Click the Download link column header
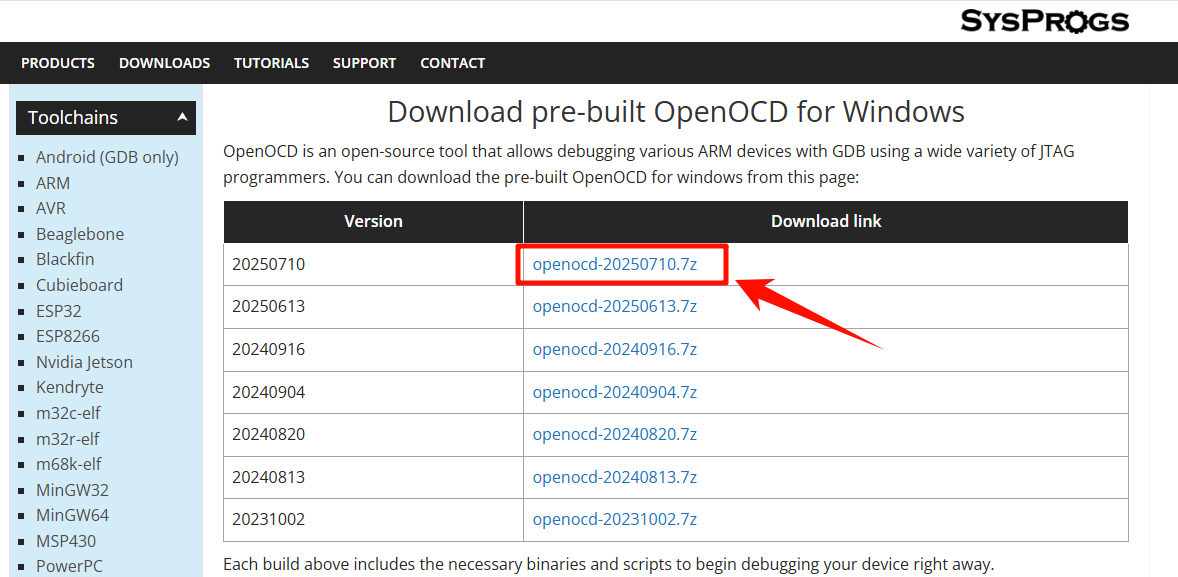Viewport: 1178px width, 577px height. coord(826,222)
